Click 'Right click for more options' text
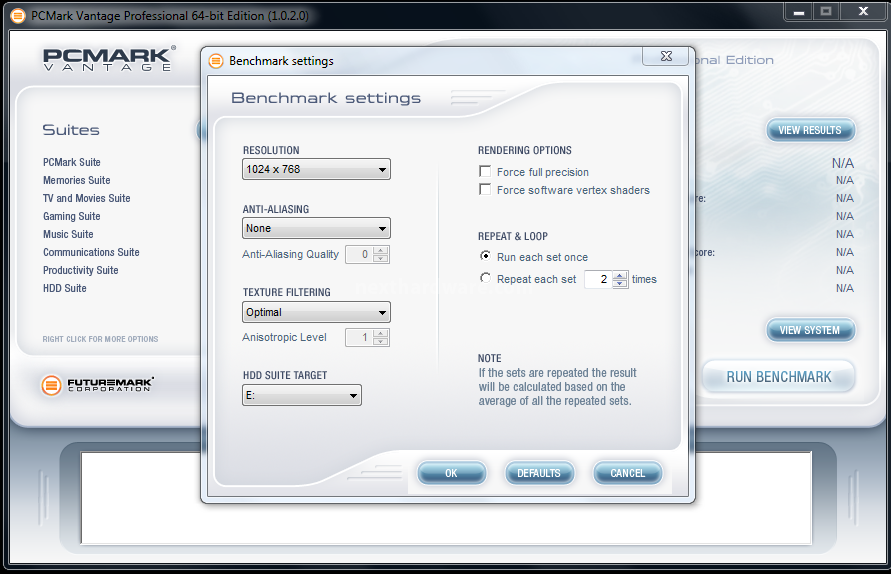Screen dimensions: 891x574 (101, 339)
